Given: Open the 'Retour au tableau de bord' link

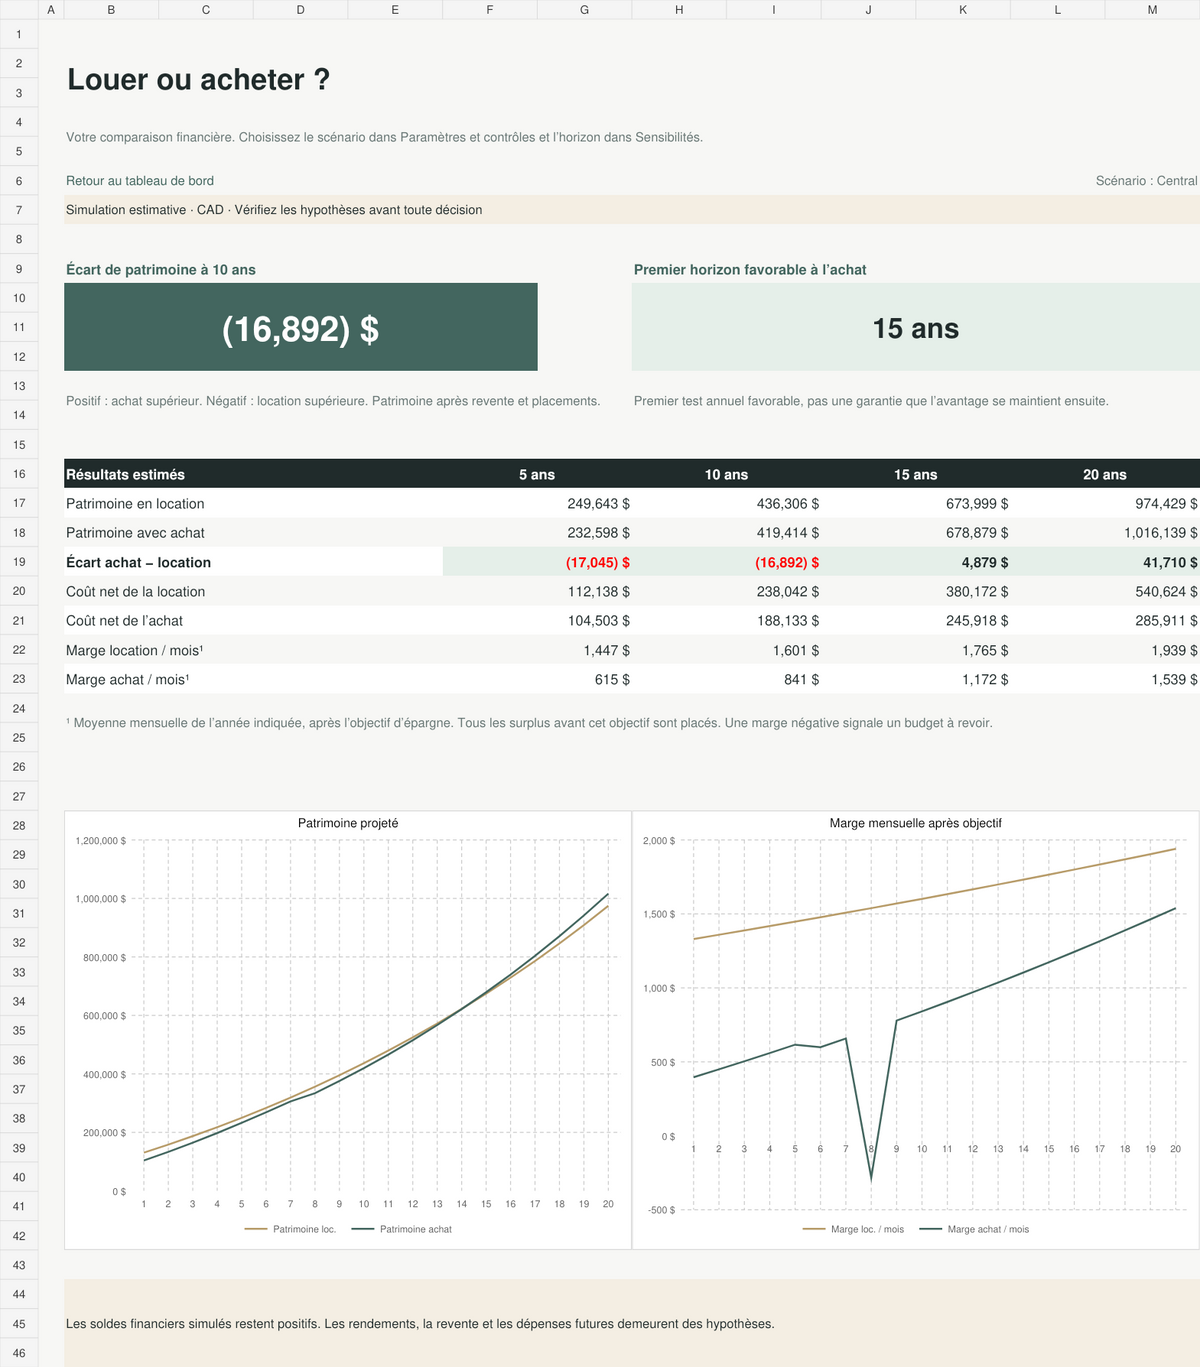Looking at the screenshot, I should [x=140, y=181].
